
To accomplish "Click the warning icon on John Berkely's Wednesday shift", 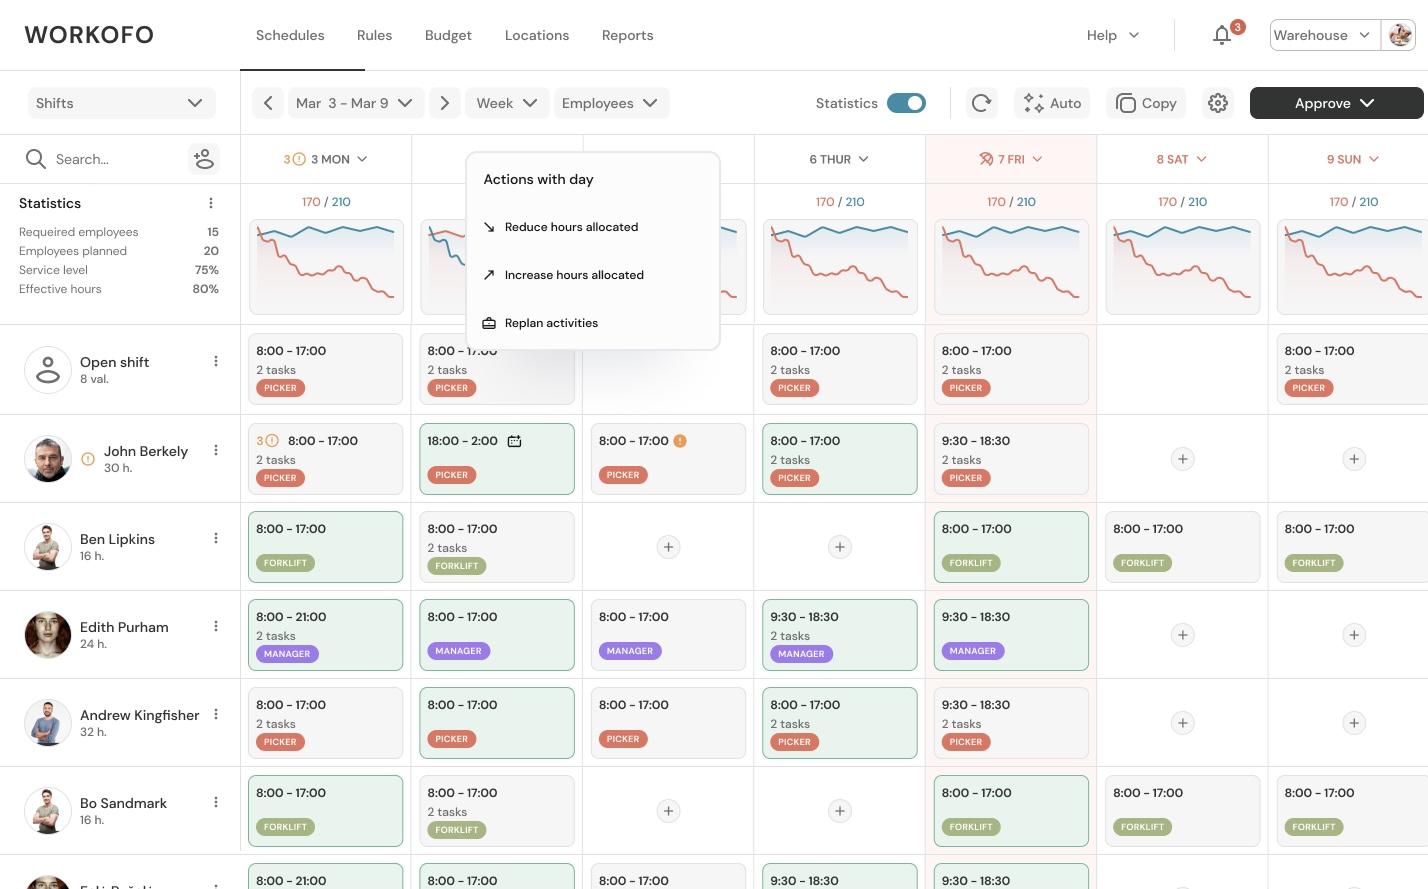I will 681,440.
